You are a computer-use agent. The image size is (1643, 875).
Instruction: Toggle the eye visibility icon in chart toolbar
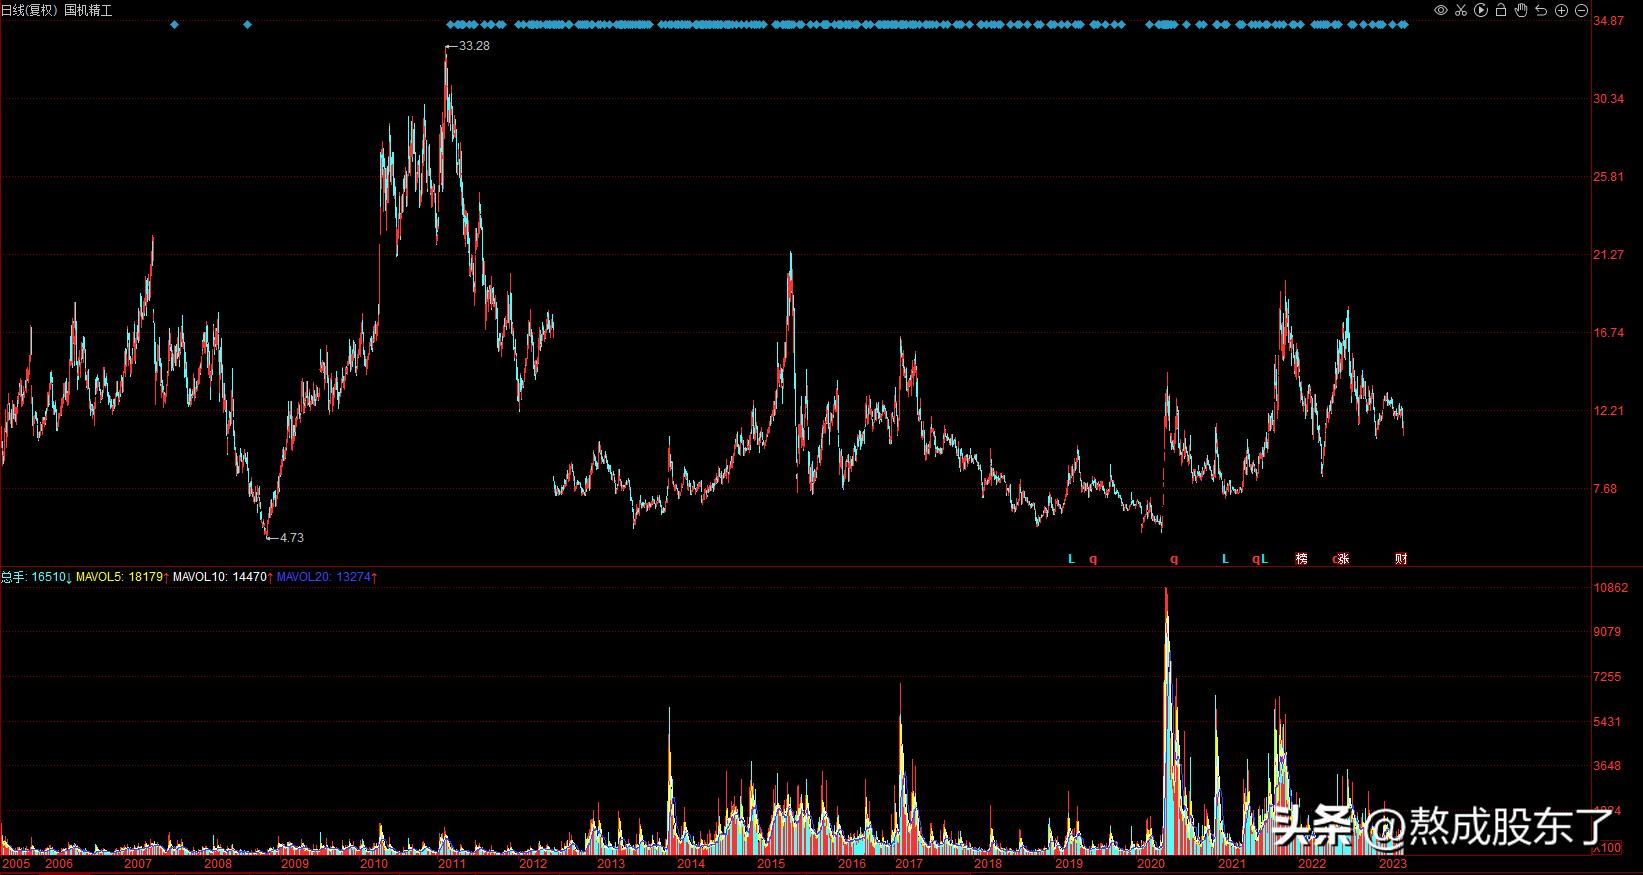(1441, 10)
